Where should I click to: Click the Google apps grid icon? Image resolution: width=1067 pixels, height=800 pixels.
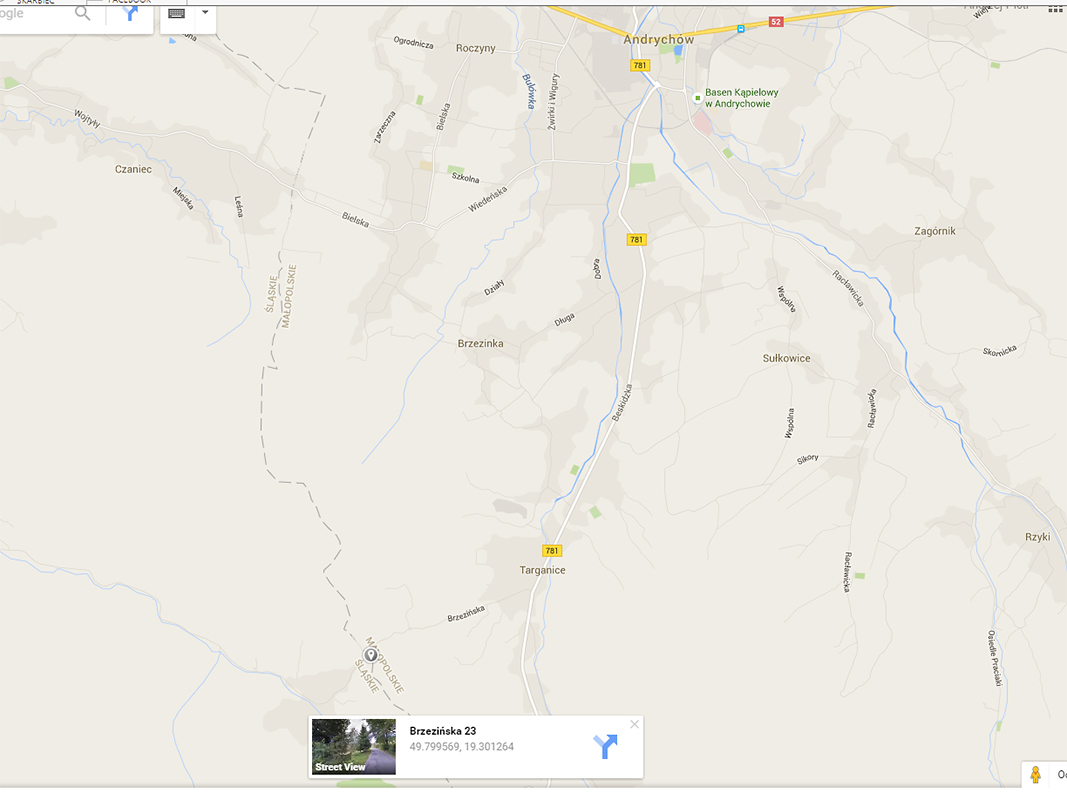(1056, 8)
